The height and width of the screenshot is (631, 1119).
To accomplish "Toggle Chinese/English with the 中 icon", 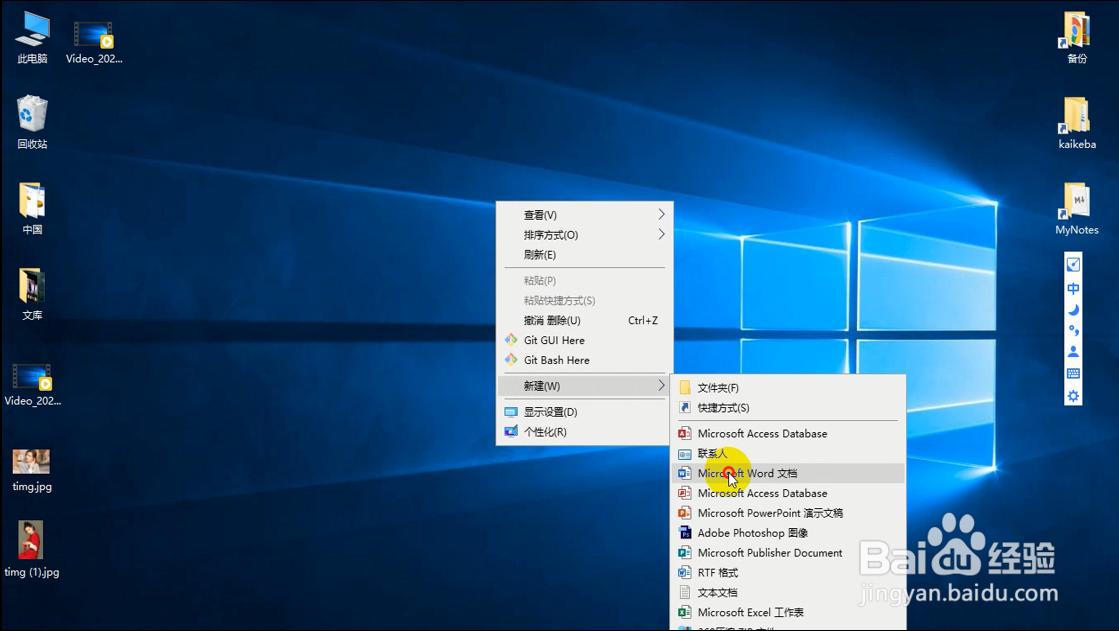I will 1072,289.
